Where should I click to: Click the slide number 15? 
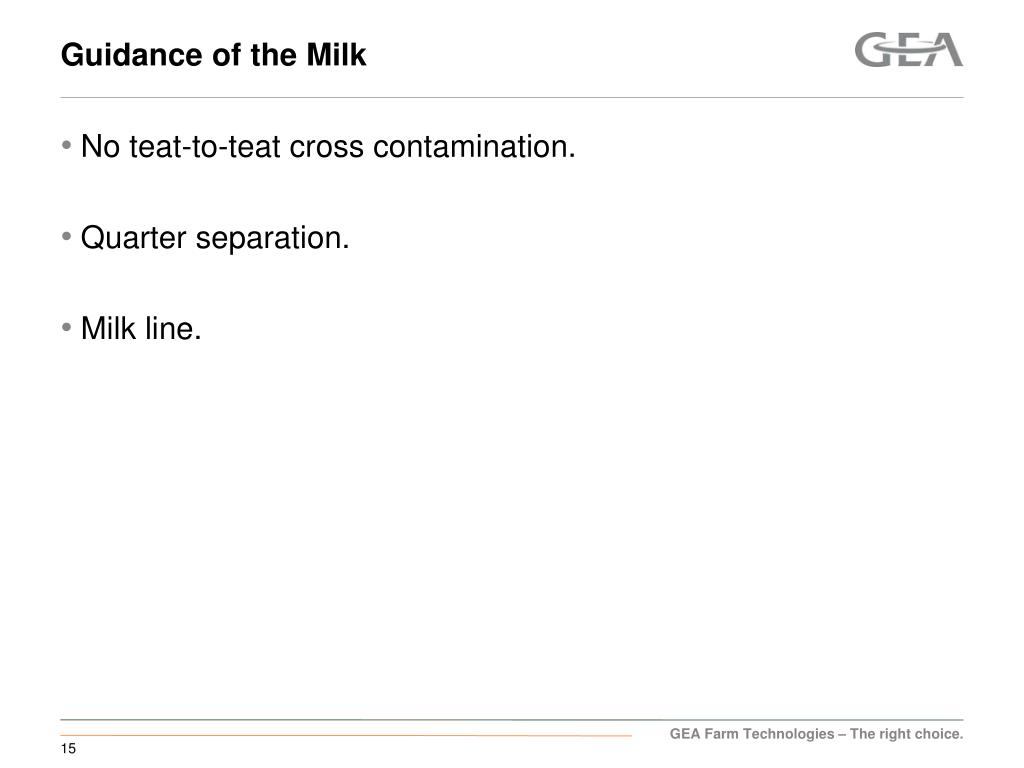(69, 749)
